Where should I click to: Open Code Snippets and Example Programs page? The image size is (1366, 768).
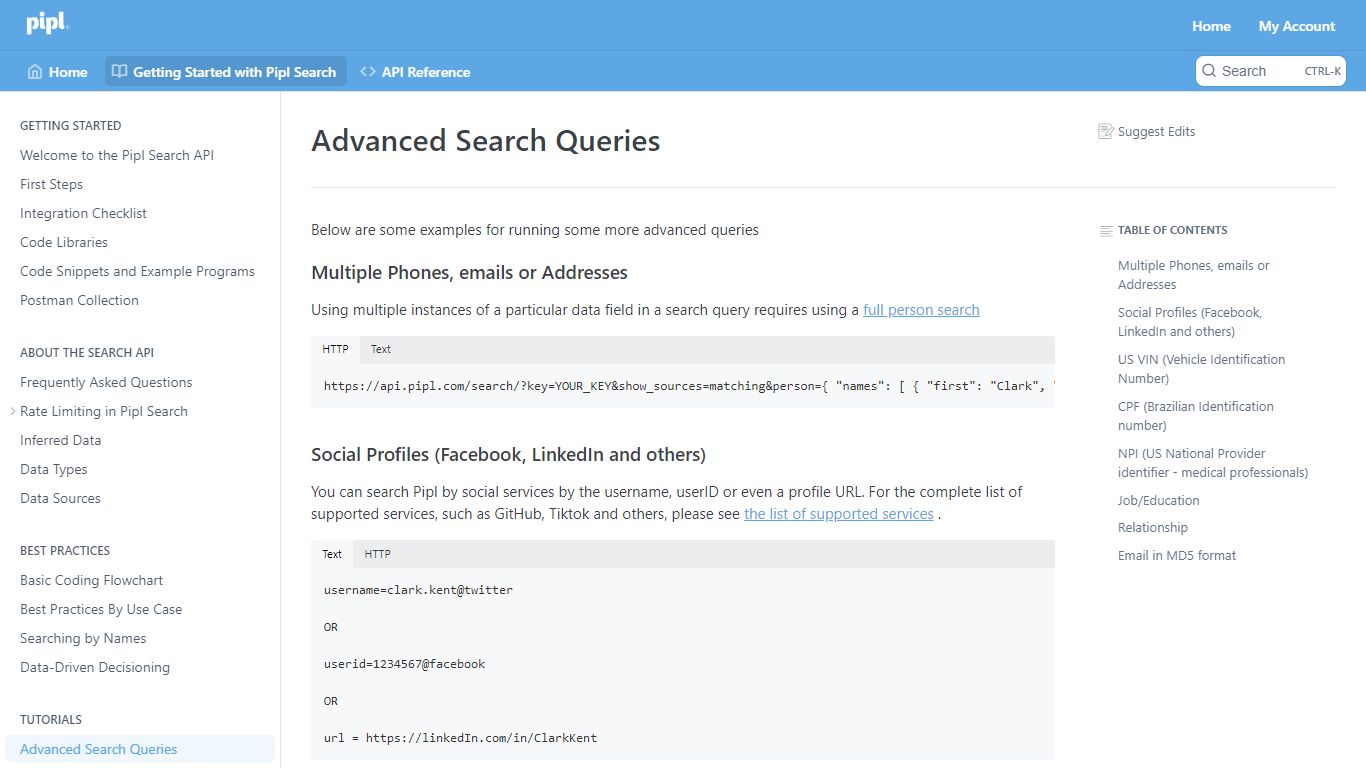137,271
